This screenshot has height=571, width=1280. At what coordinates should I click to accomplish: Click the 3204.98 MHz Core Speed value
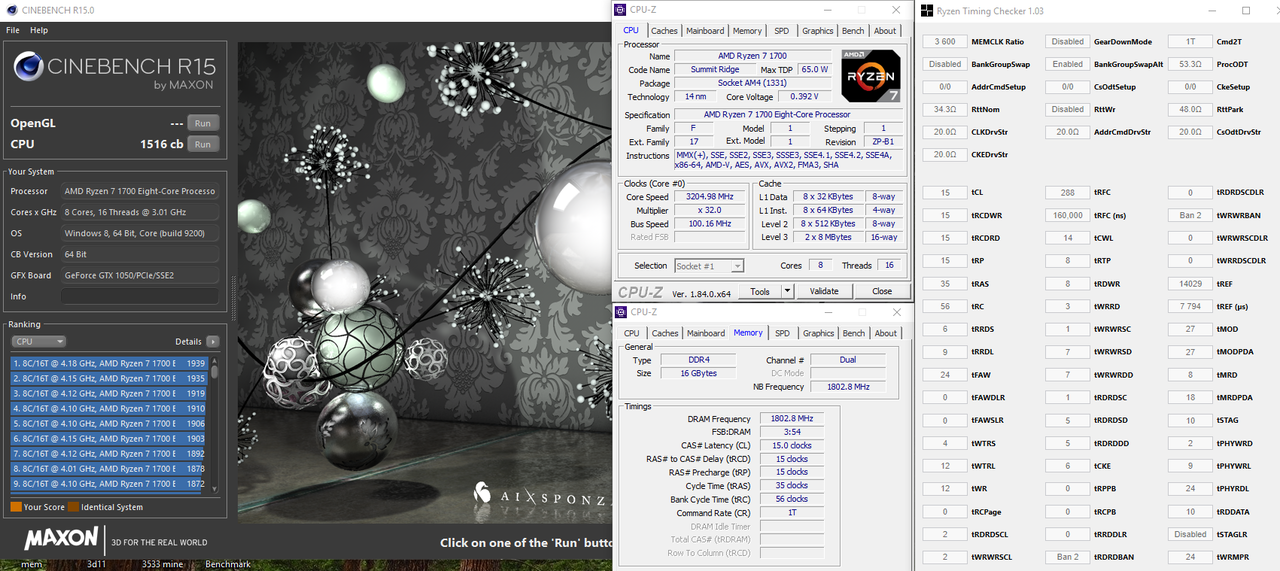pyautogui.click(x=709, y=197)
